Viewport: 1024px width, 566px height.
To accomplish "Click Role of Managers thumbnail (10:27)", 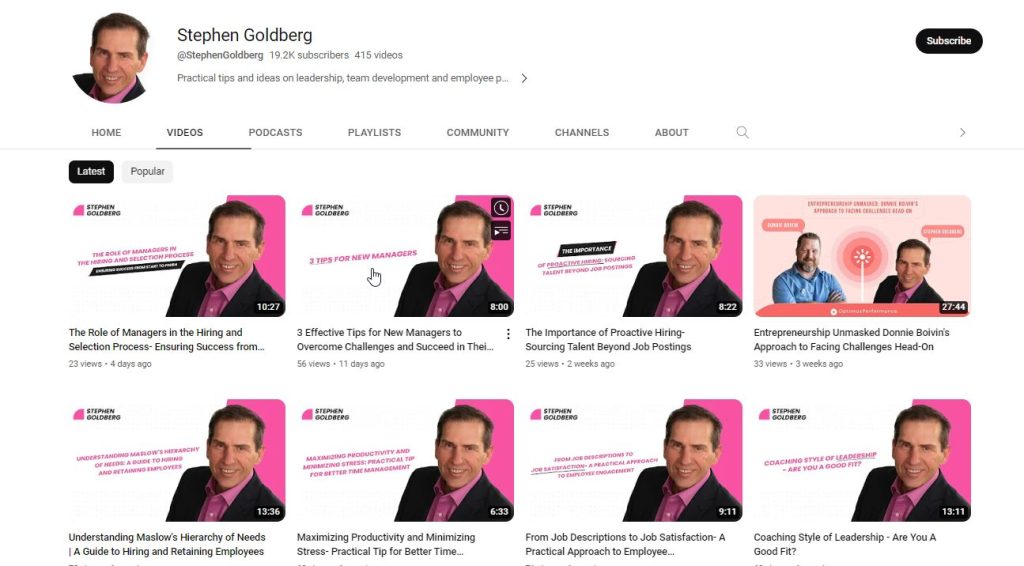I will [x=177, y=256].
